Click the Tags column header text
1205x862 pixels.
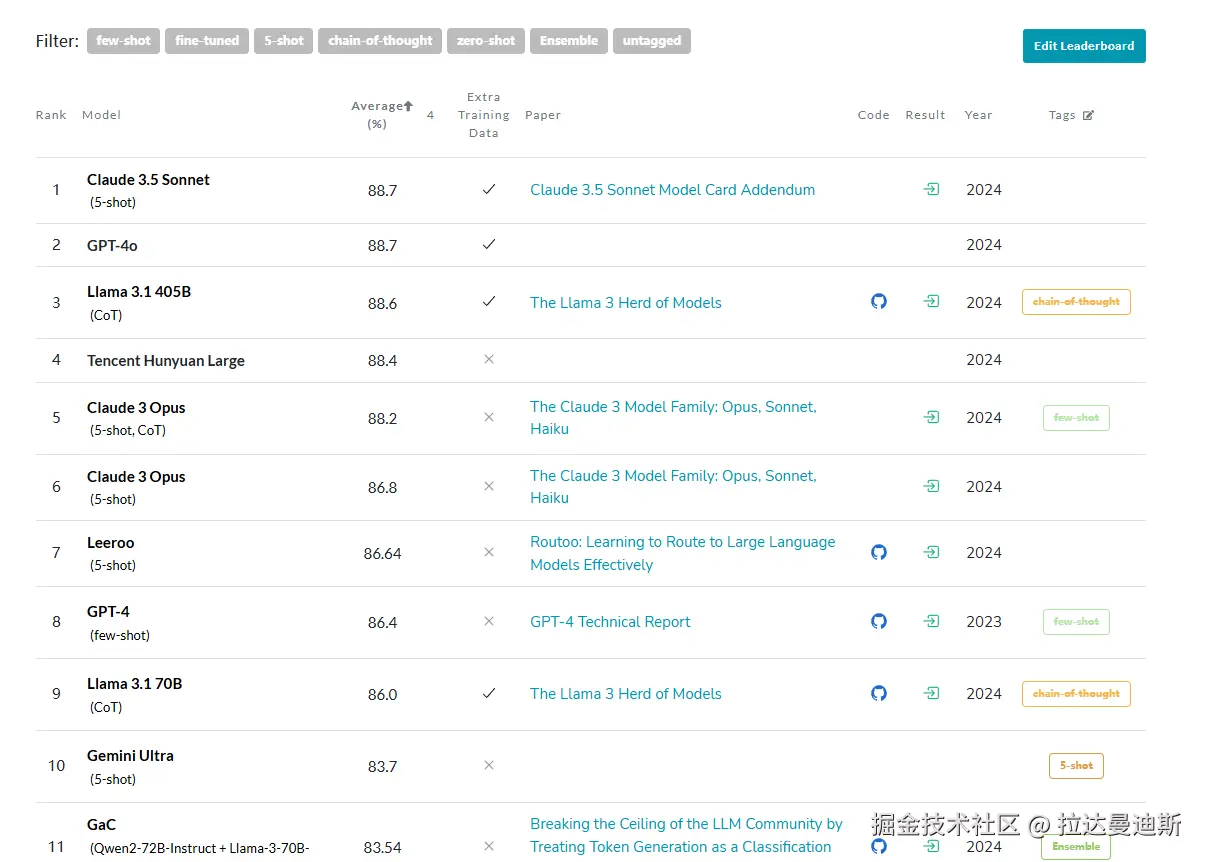[x=1062, y=115]
